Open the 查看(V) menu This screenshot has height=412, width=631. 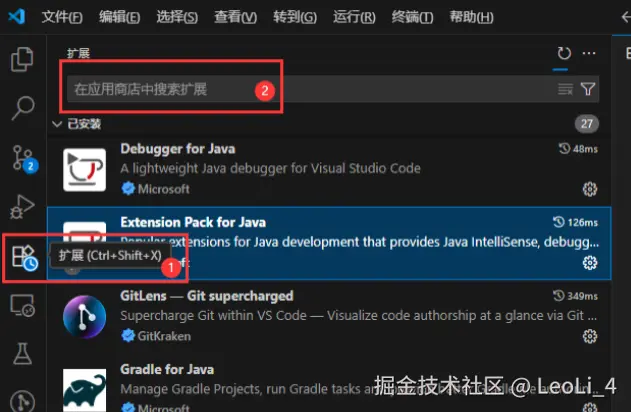point(235,17)
